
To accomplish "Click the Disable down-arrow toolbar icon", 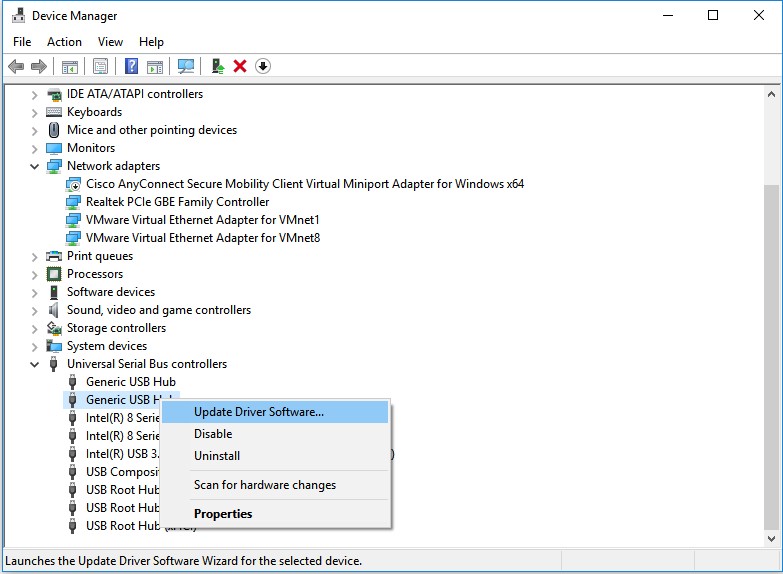I will click(x=263, y=66).
